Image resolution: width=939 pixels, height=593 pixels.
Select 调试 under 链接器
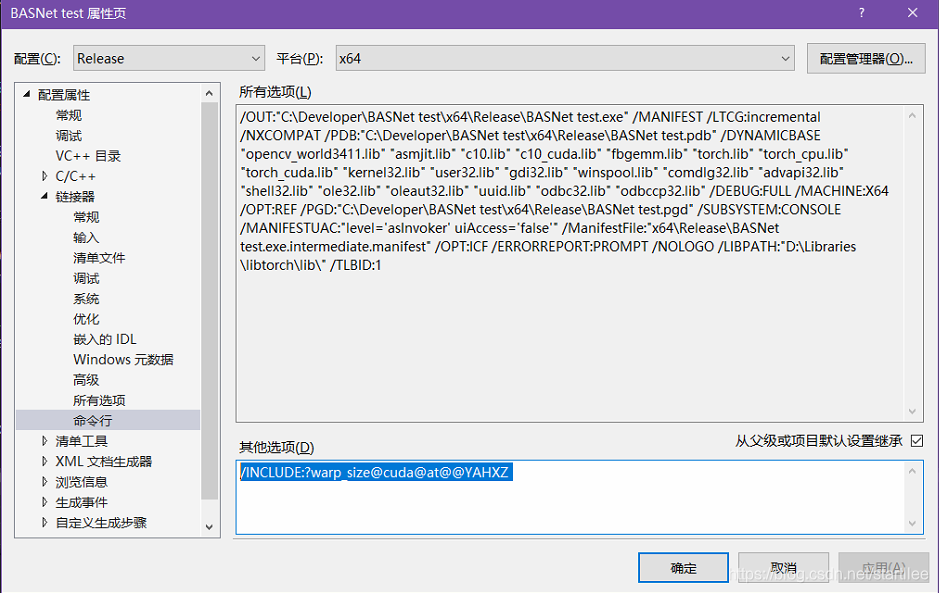(86, 278)
